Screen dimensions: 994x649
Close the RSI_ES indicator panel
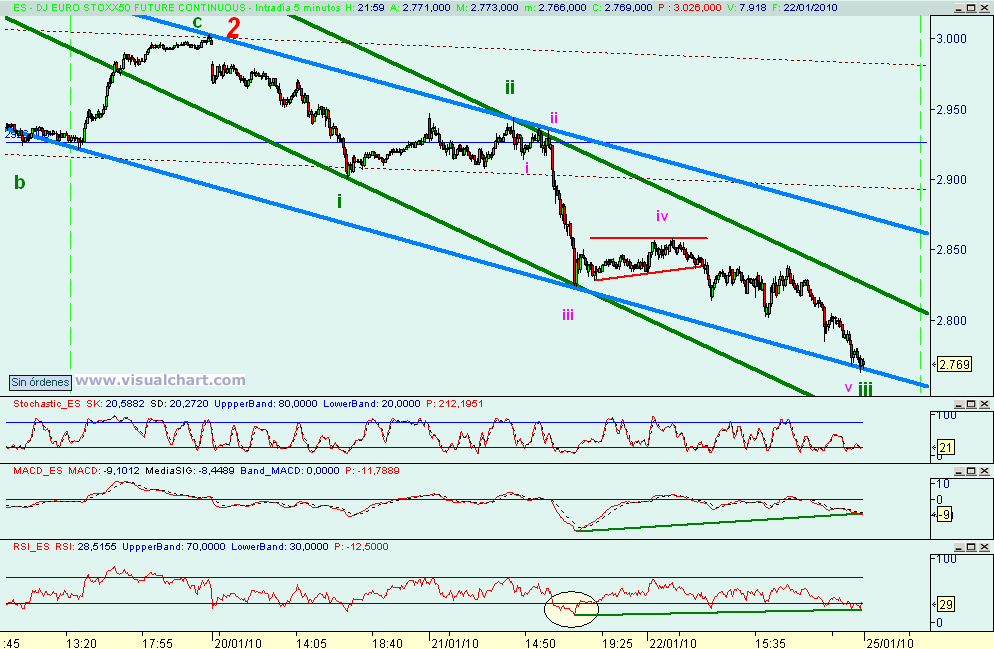click(984, 547)
